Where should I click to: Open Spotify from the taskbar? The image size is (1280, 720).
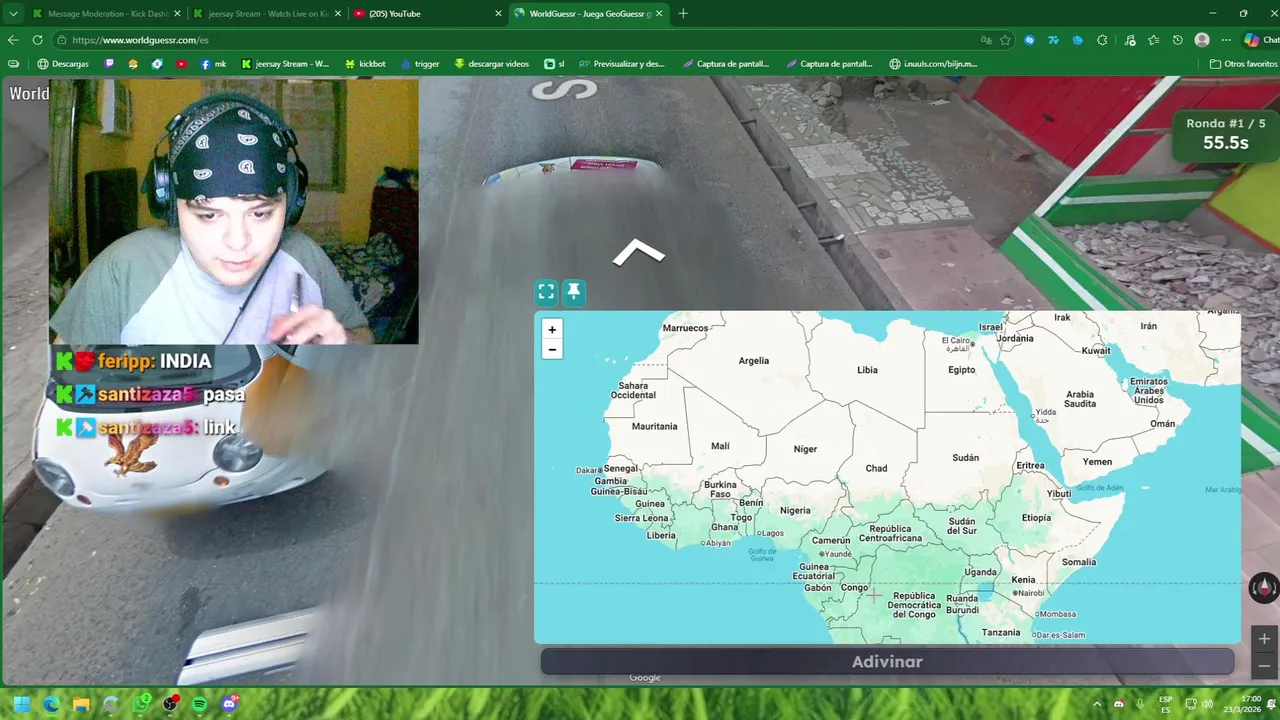tap(199, 704)
